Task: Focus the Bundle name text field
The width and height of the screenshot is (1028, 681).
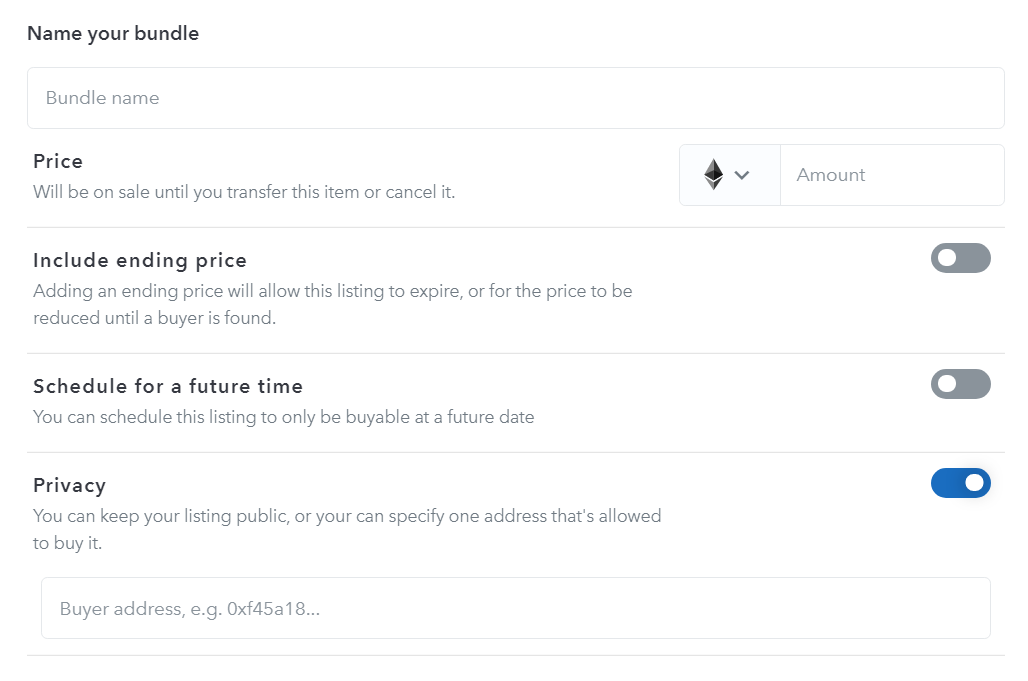Action: tap(515, 98)
